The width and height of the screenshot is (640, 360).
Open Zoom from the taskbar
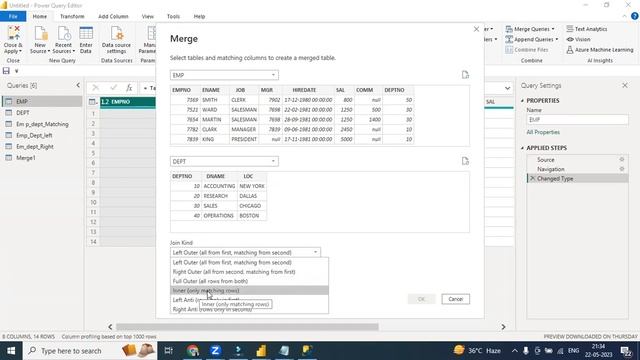coord(215,351)
